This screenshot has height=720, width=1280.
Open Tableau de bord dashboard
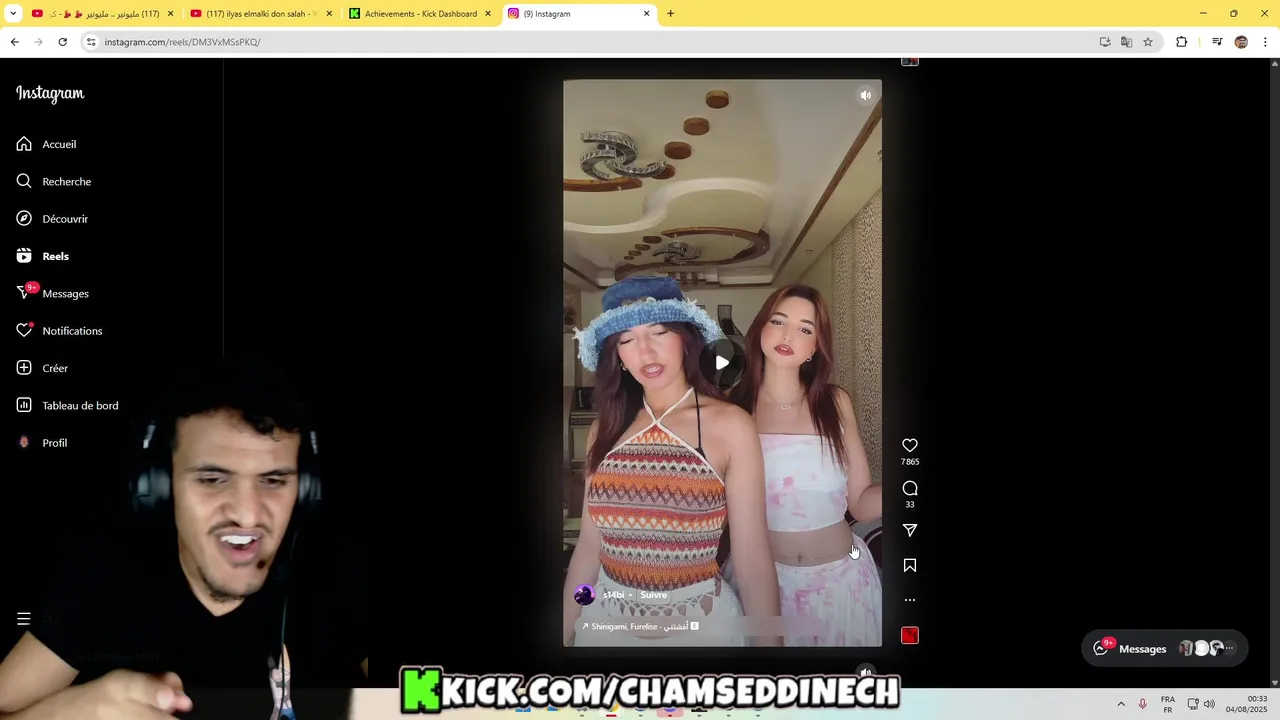(67, 405)
